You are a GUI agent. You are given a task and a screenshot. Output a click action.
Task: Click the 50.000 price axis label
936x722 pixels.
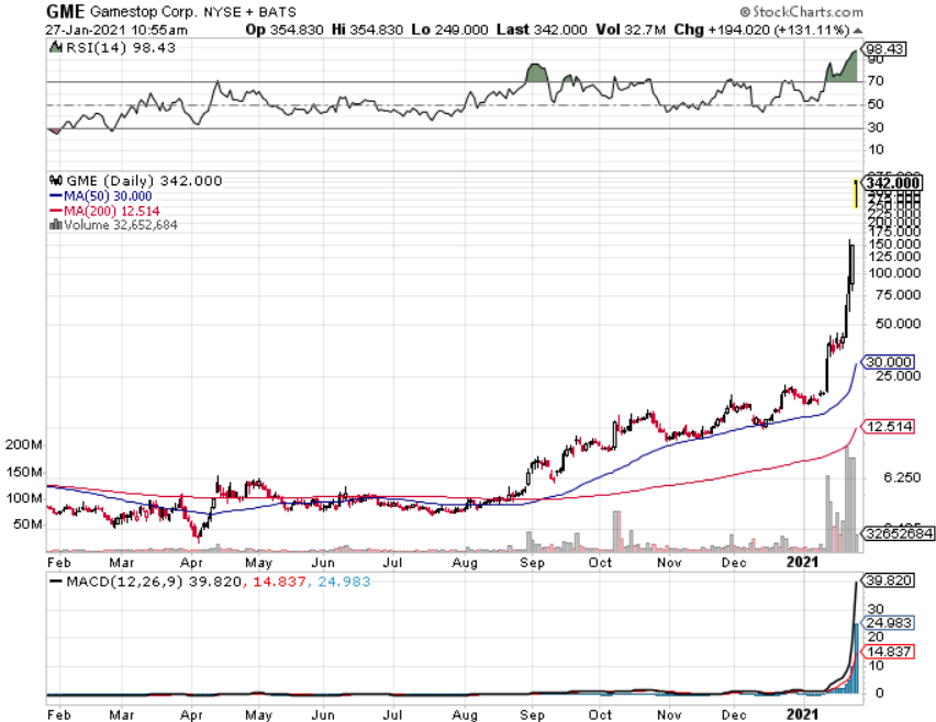pos(898,323)
